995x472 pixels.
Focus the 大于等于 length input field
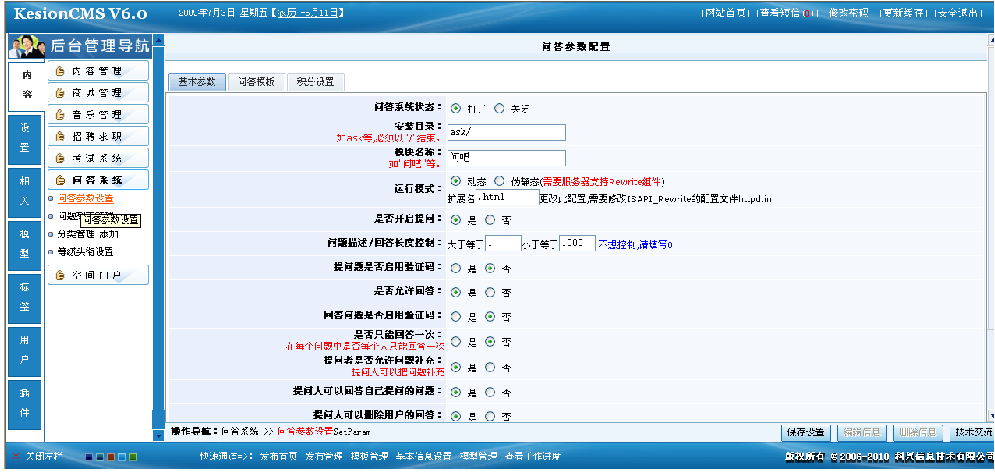[x=503, y=244]
